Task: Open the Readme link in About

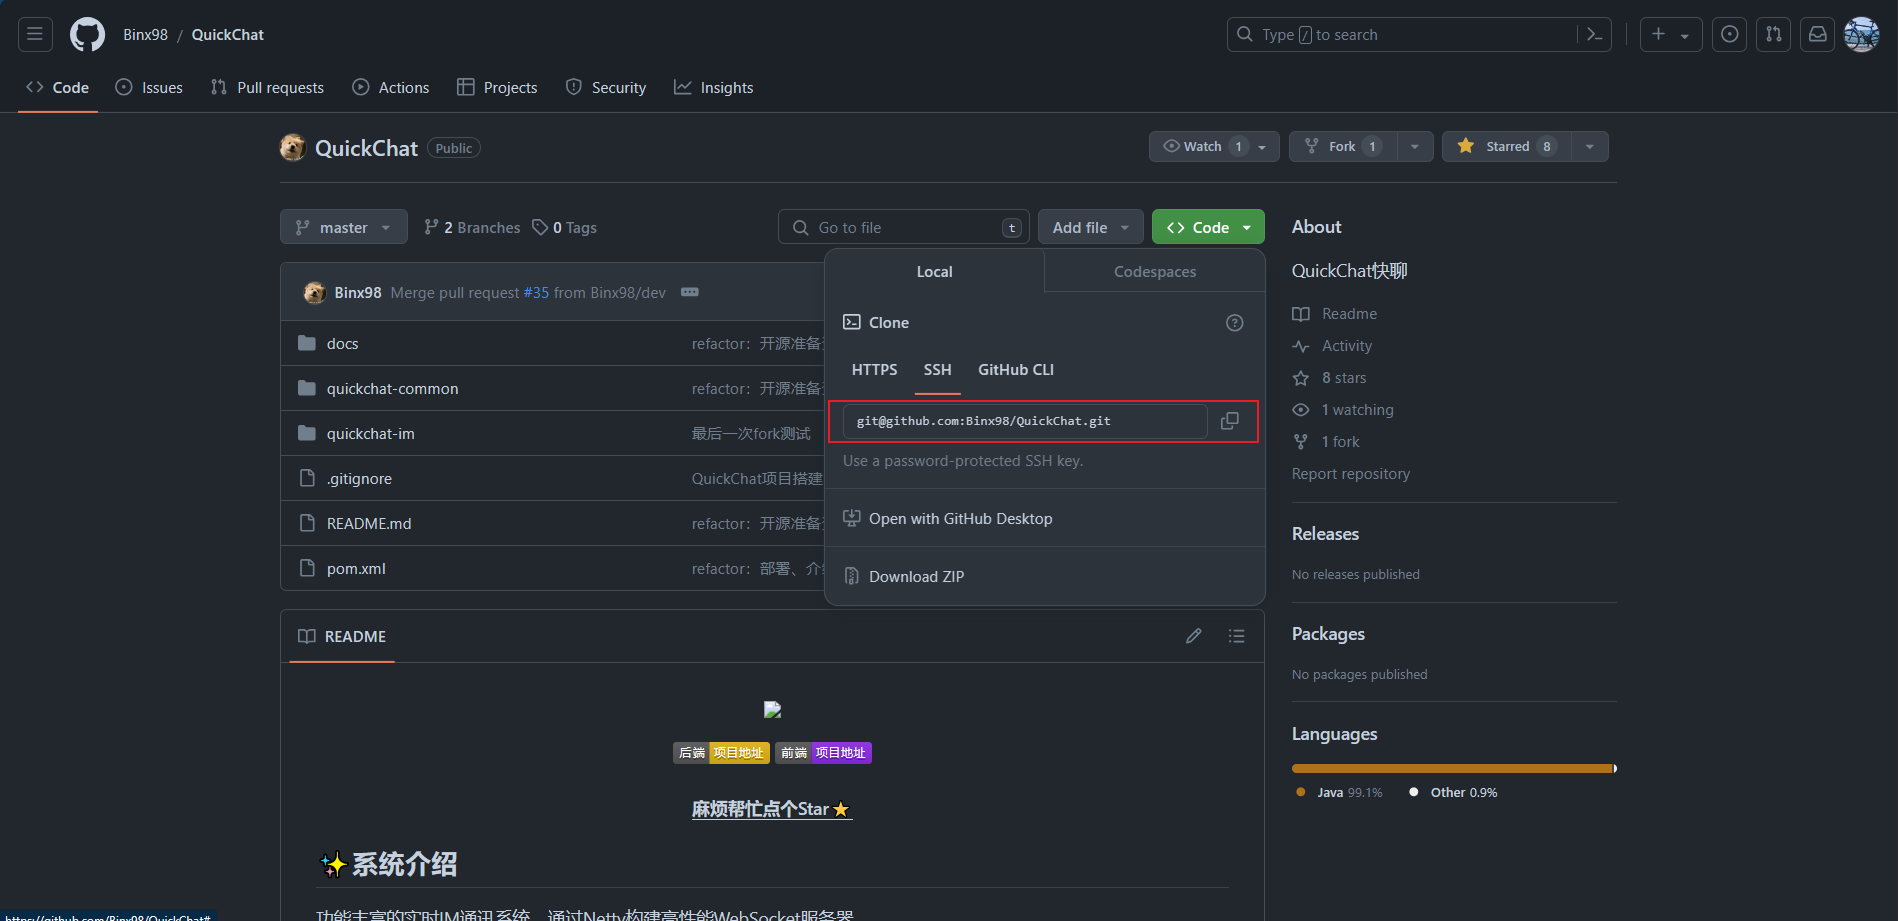Action: 1335,313
